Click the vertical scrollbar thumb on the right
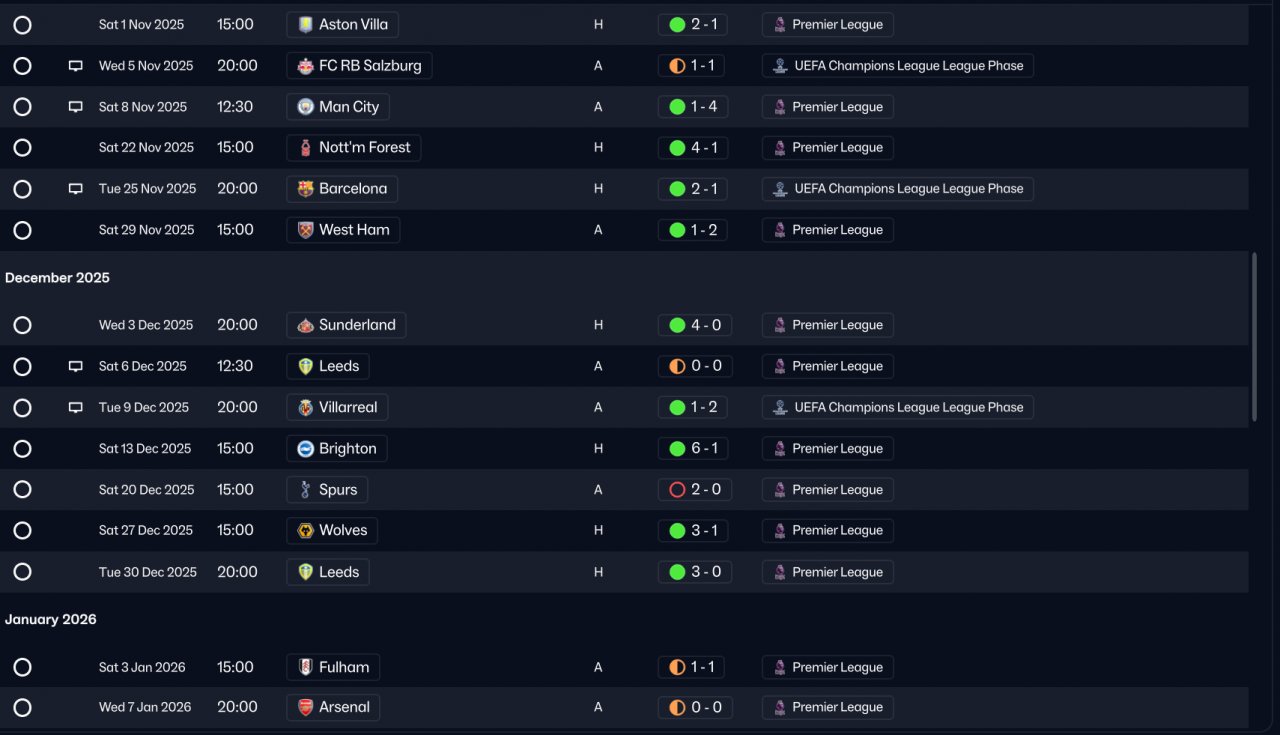The image size is (1280, 735). (x=1254, y=337)
